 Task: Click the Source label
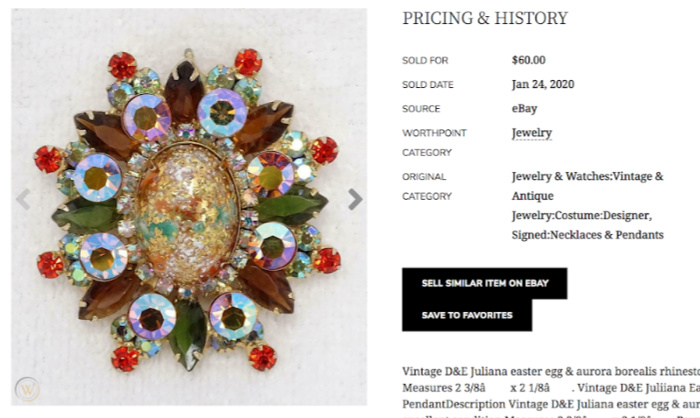[x=421, y=109]
